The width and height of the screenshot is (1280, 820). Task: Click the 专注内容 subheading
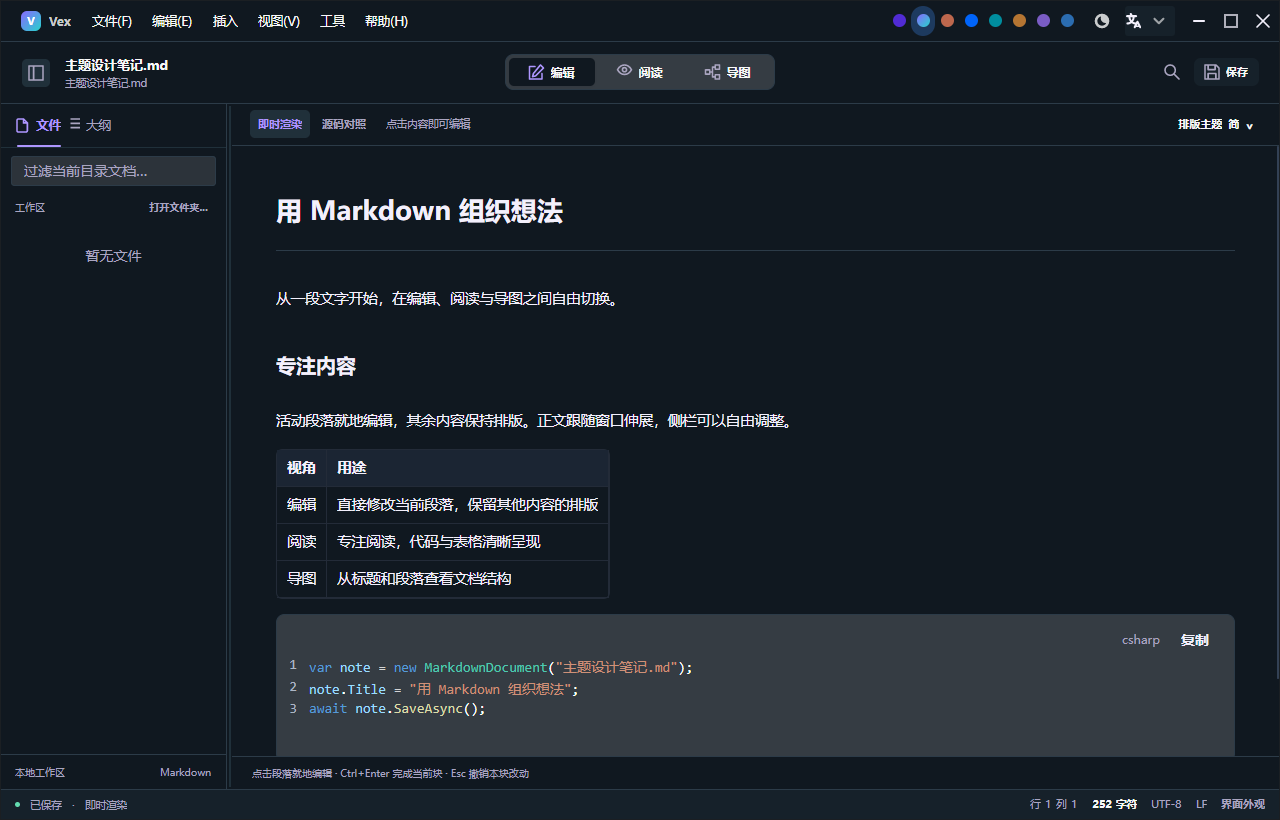tap(316, 367)
